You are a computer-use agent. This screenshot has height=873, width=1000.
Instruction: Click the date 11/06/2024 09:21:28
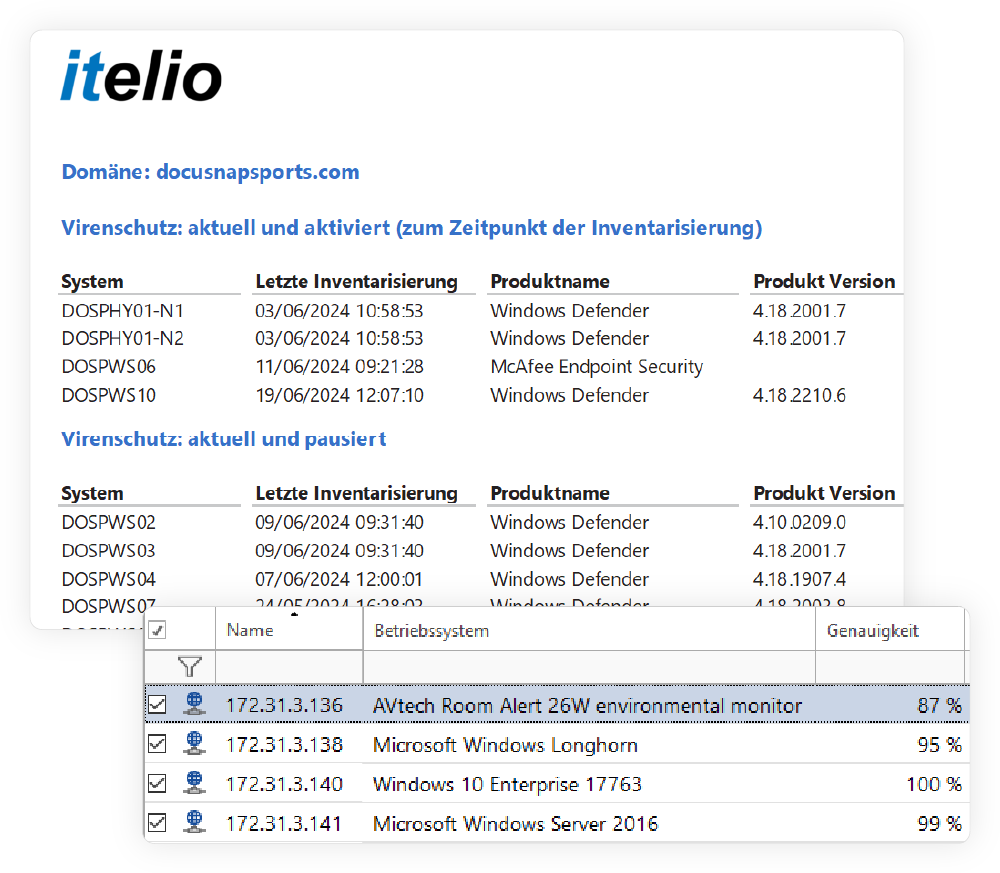pyautogui.click(x=339, y=367)
